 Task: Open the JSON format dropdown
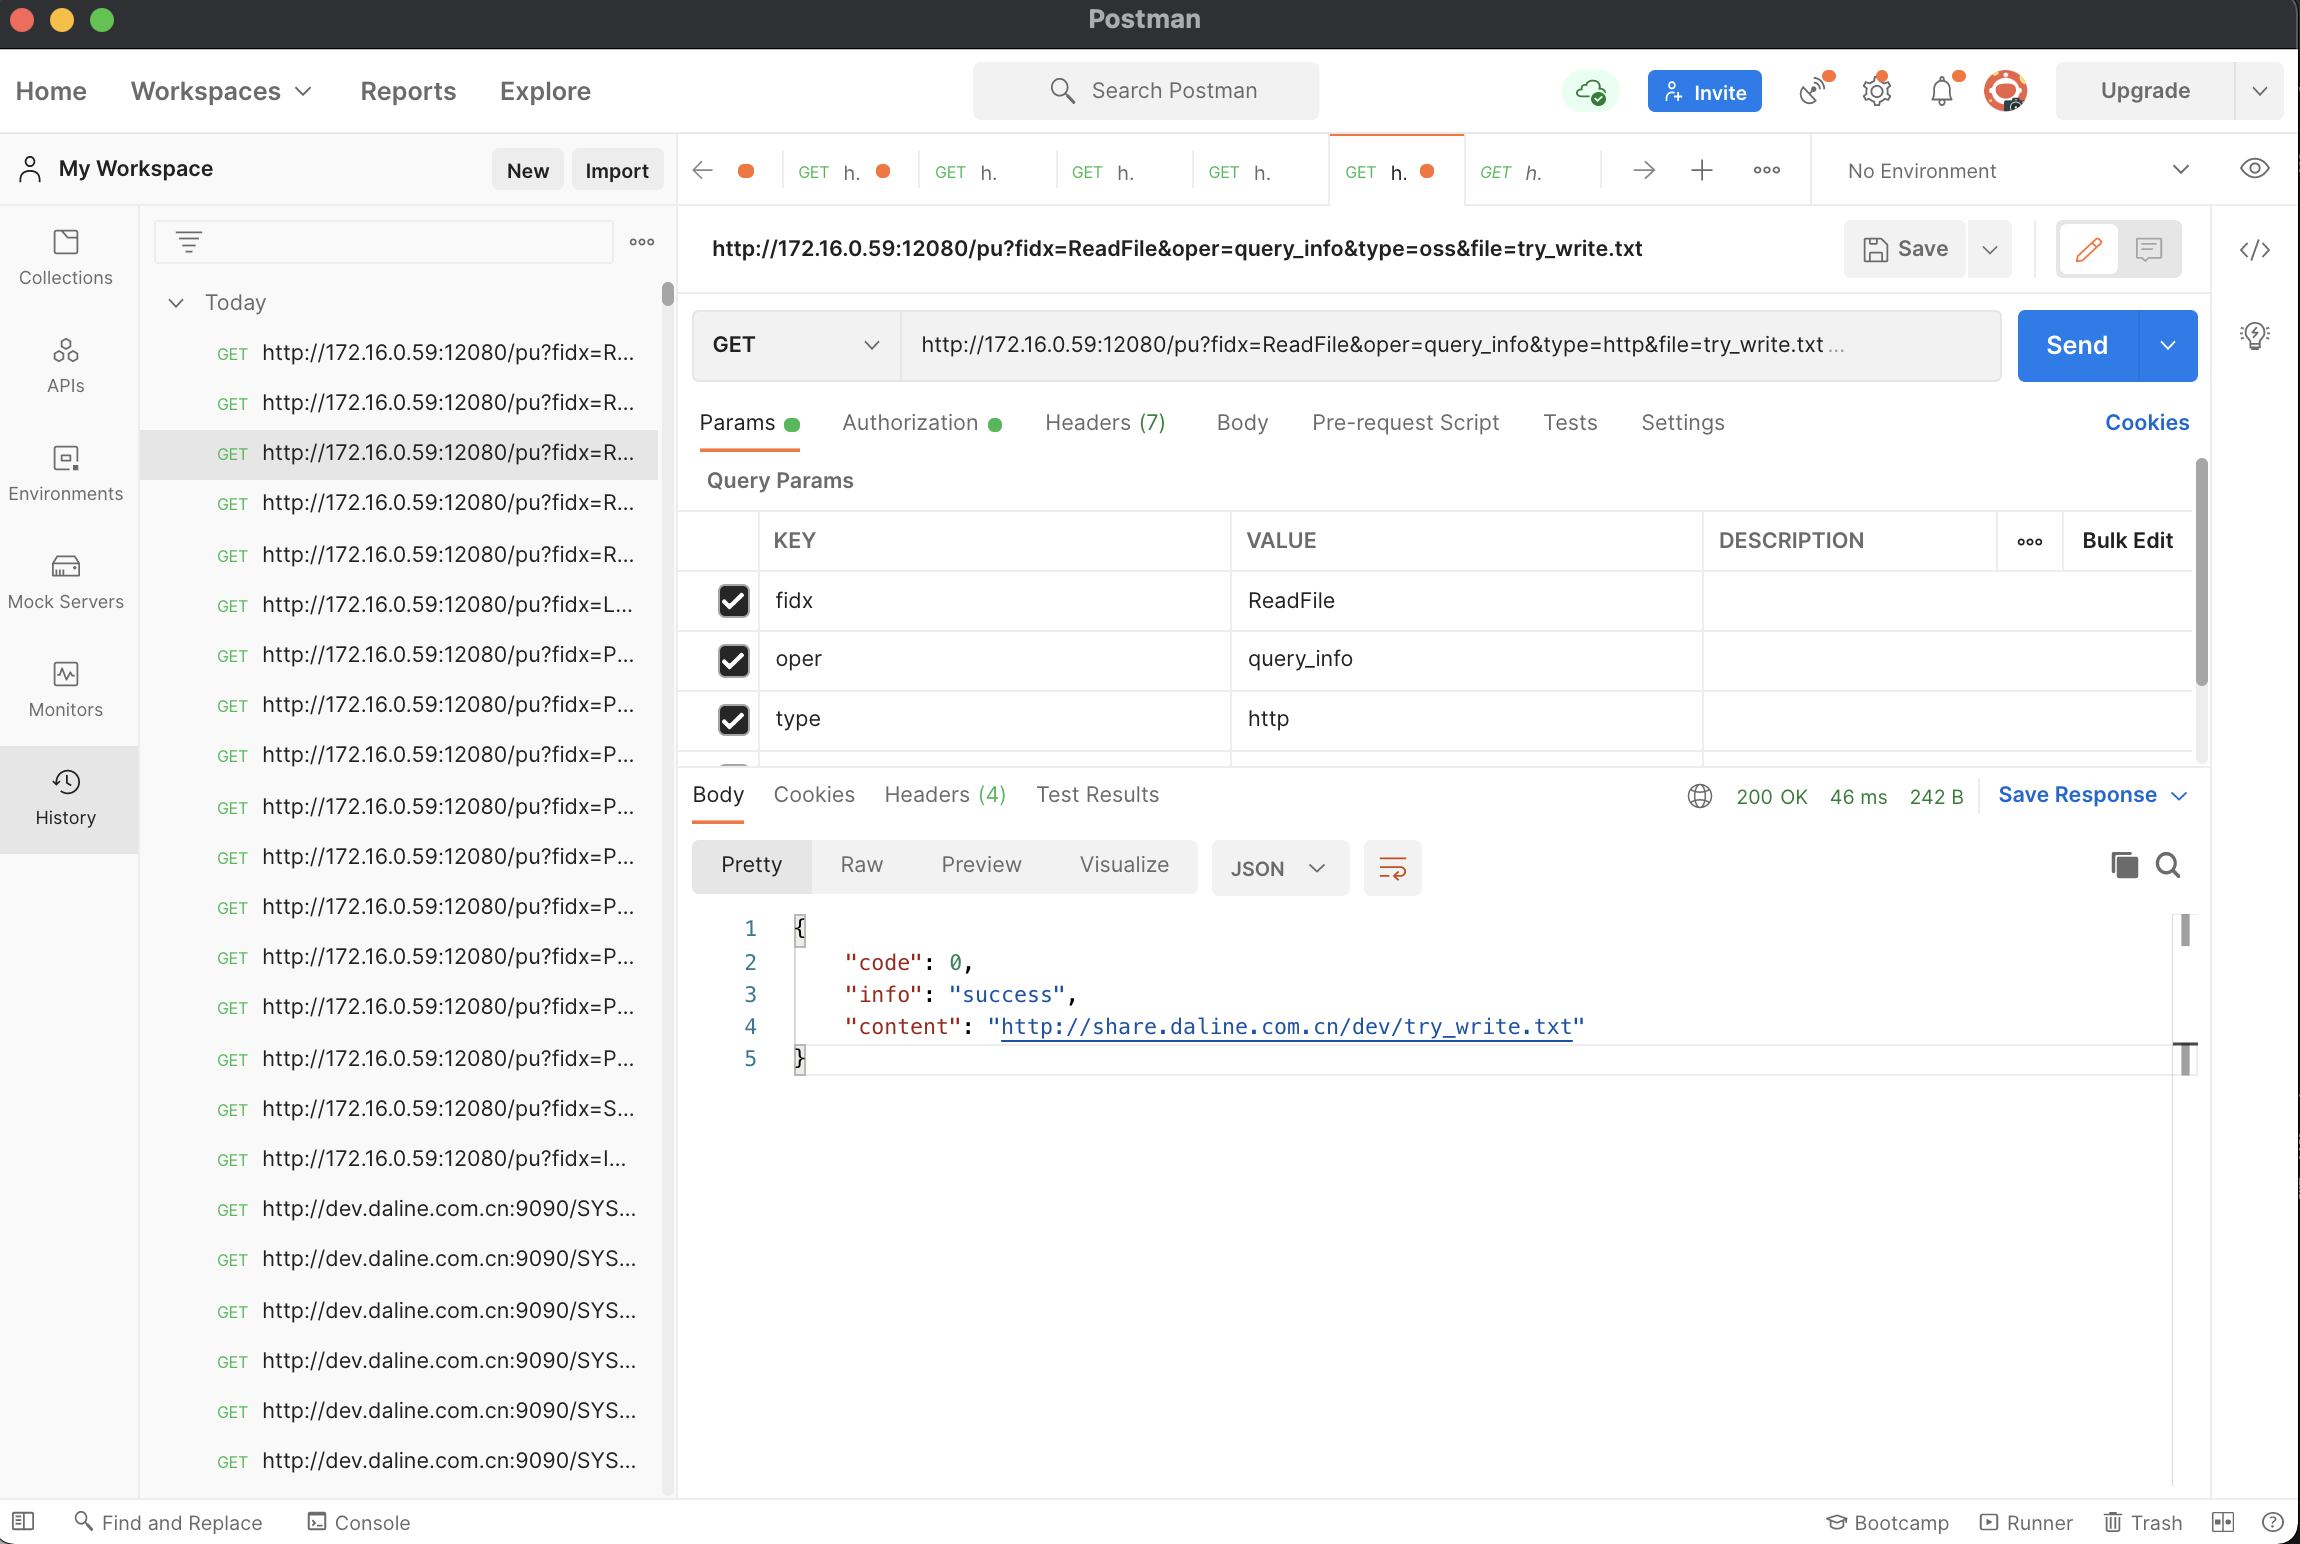tap(1279, 868)
